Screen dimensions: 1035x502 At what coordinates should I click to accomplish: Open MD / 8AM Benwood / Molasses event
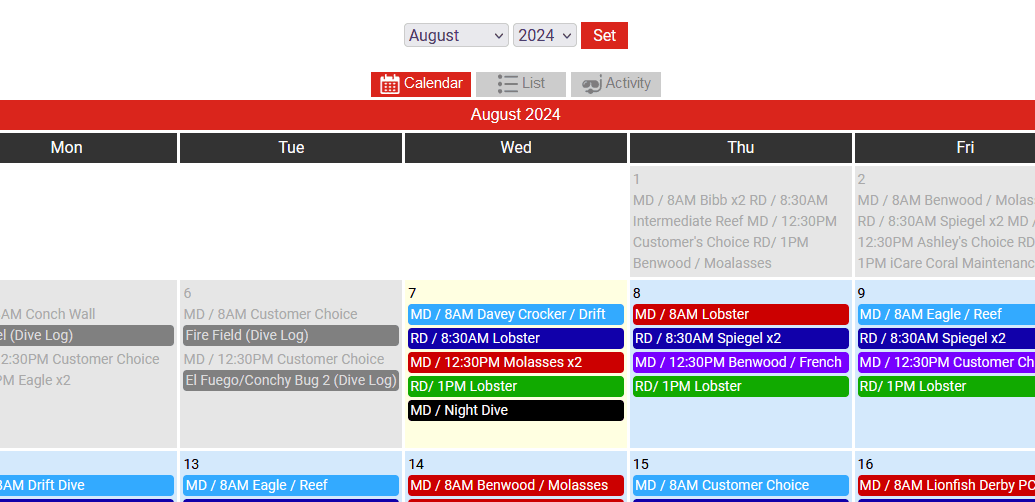click(x=515, y=485)
